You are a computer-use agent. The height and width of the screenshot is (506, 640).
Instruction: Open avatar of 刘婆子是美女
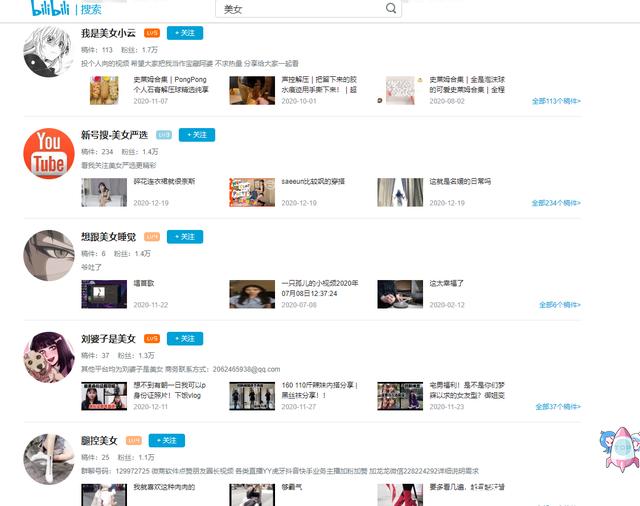point(49,357)
